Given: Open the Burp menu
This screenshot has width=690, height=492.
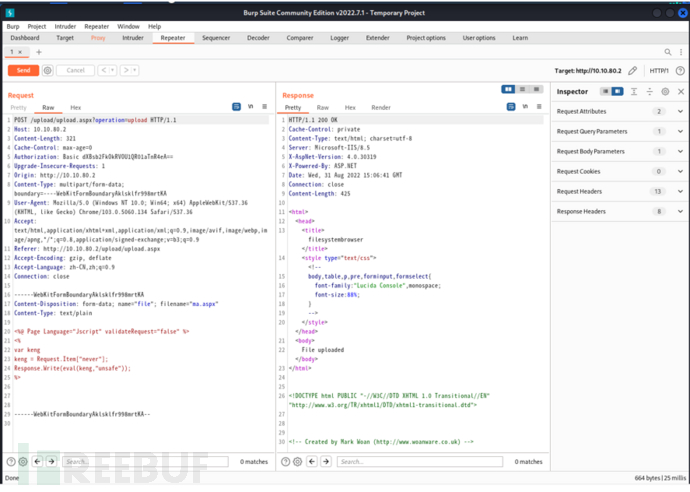Looking at the screenshot, I should [13, 26].
